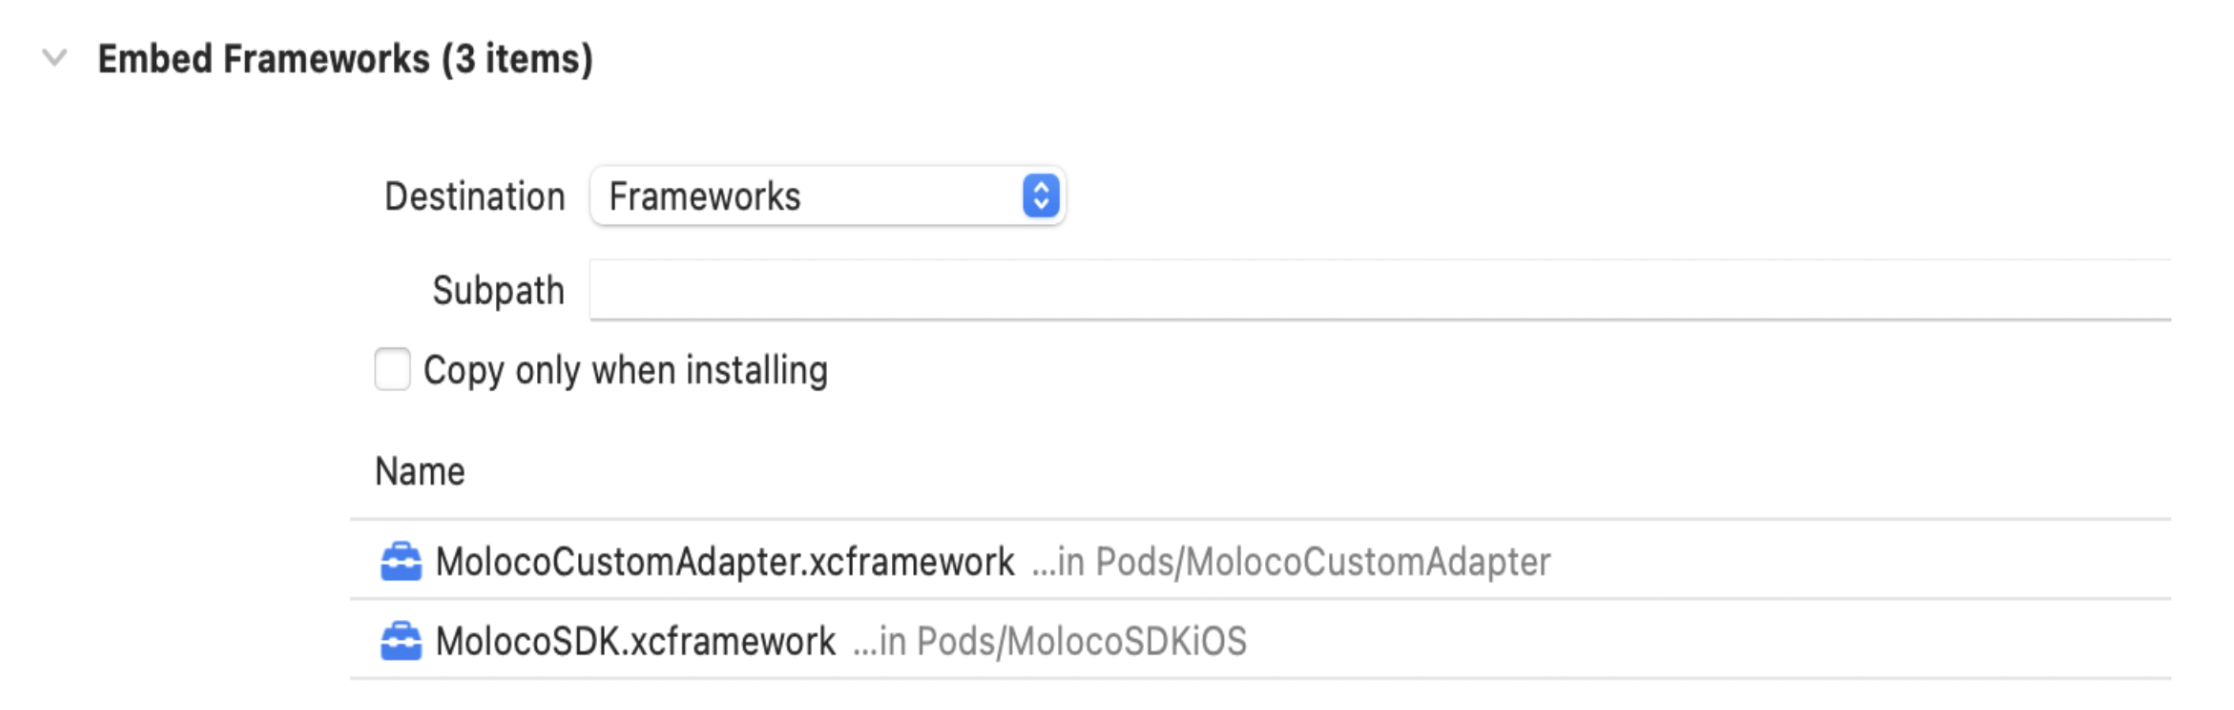Click the Frameworks text inside the popup
This screenshot has height=710, width=2234.
pos(705,197)
